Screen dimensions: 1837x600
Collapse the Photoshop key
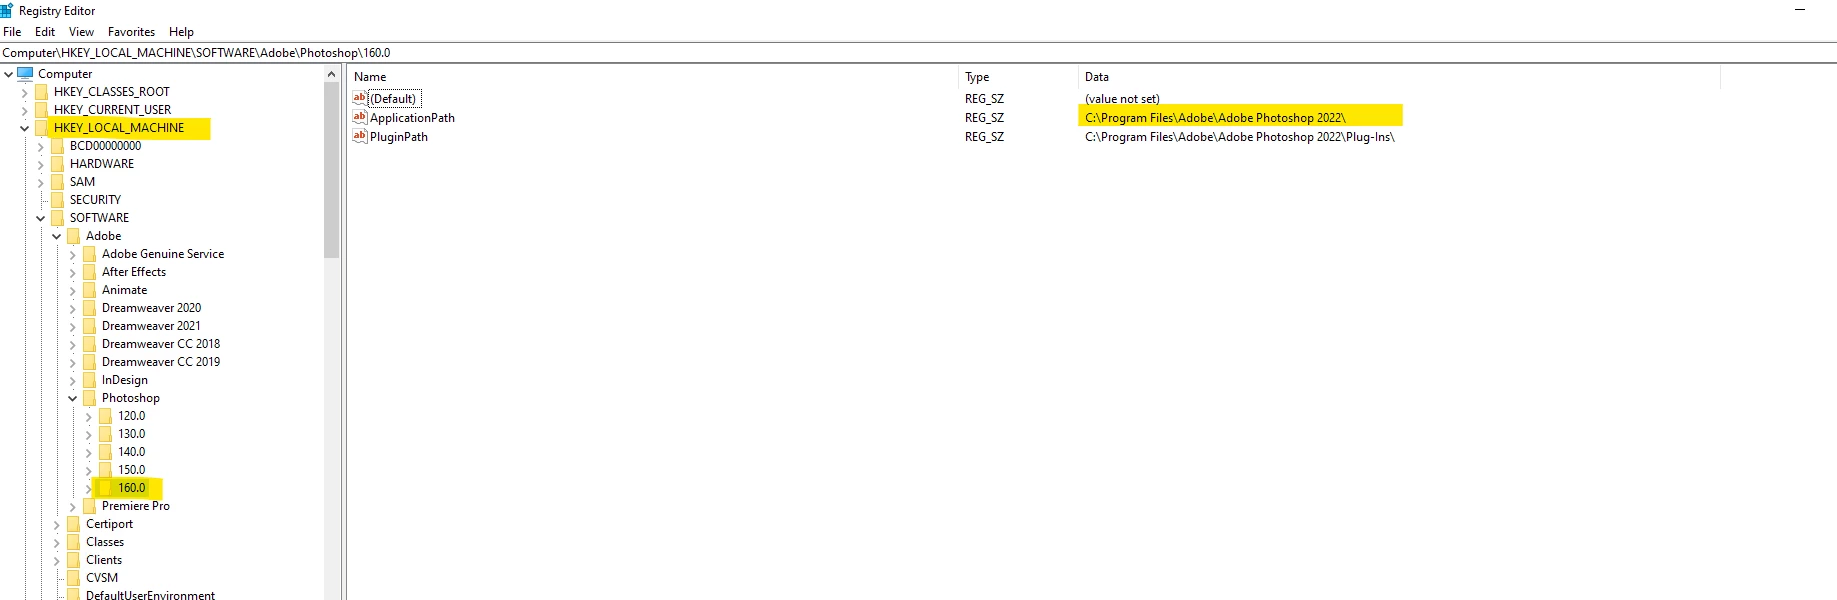[72, 398]
